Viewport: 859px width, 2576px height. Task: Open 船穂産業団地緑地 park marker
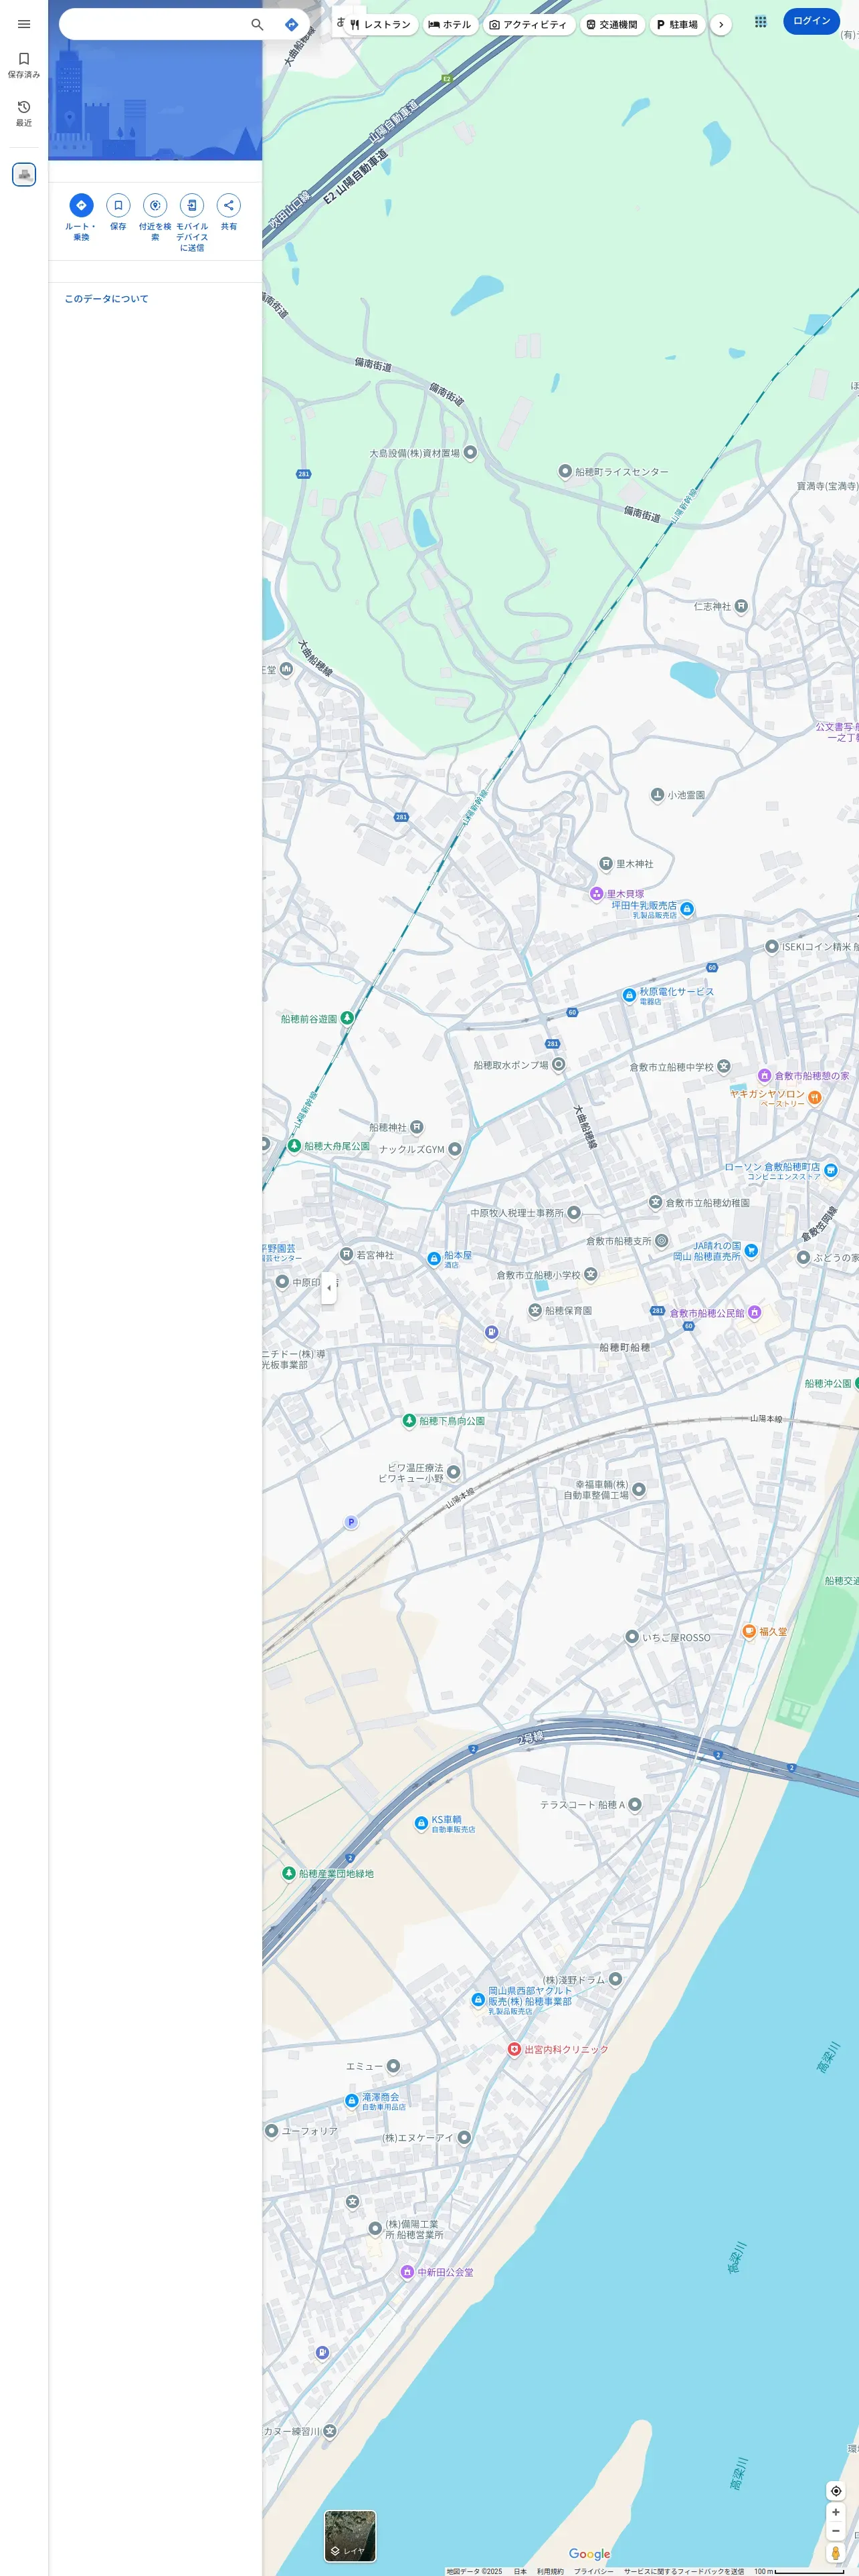click(x=289, y=1873)
